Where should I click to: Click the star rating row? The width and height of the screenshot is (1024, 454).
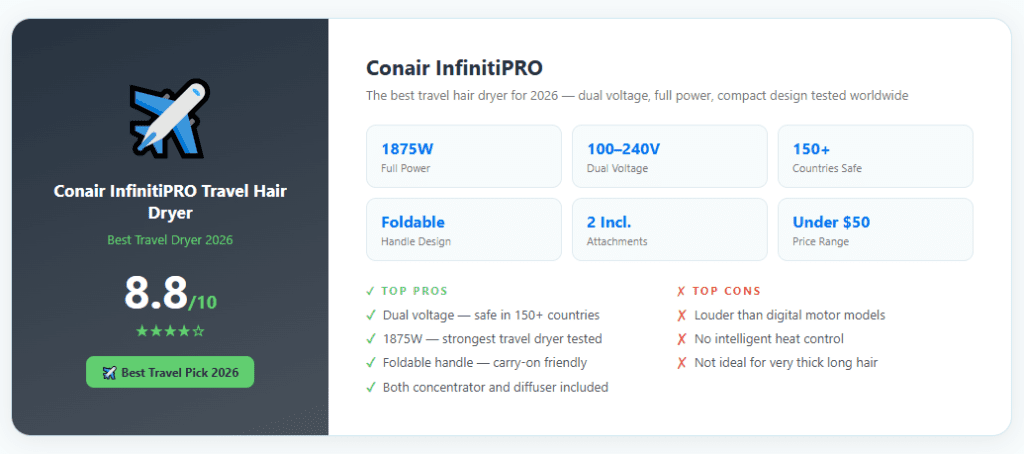[x=170, y=331]
